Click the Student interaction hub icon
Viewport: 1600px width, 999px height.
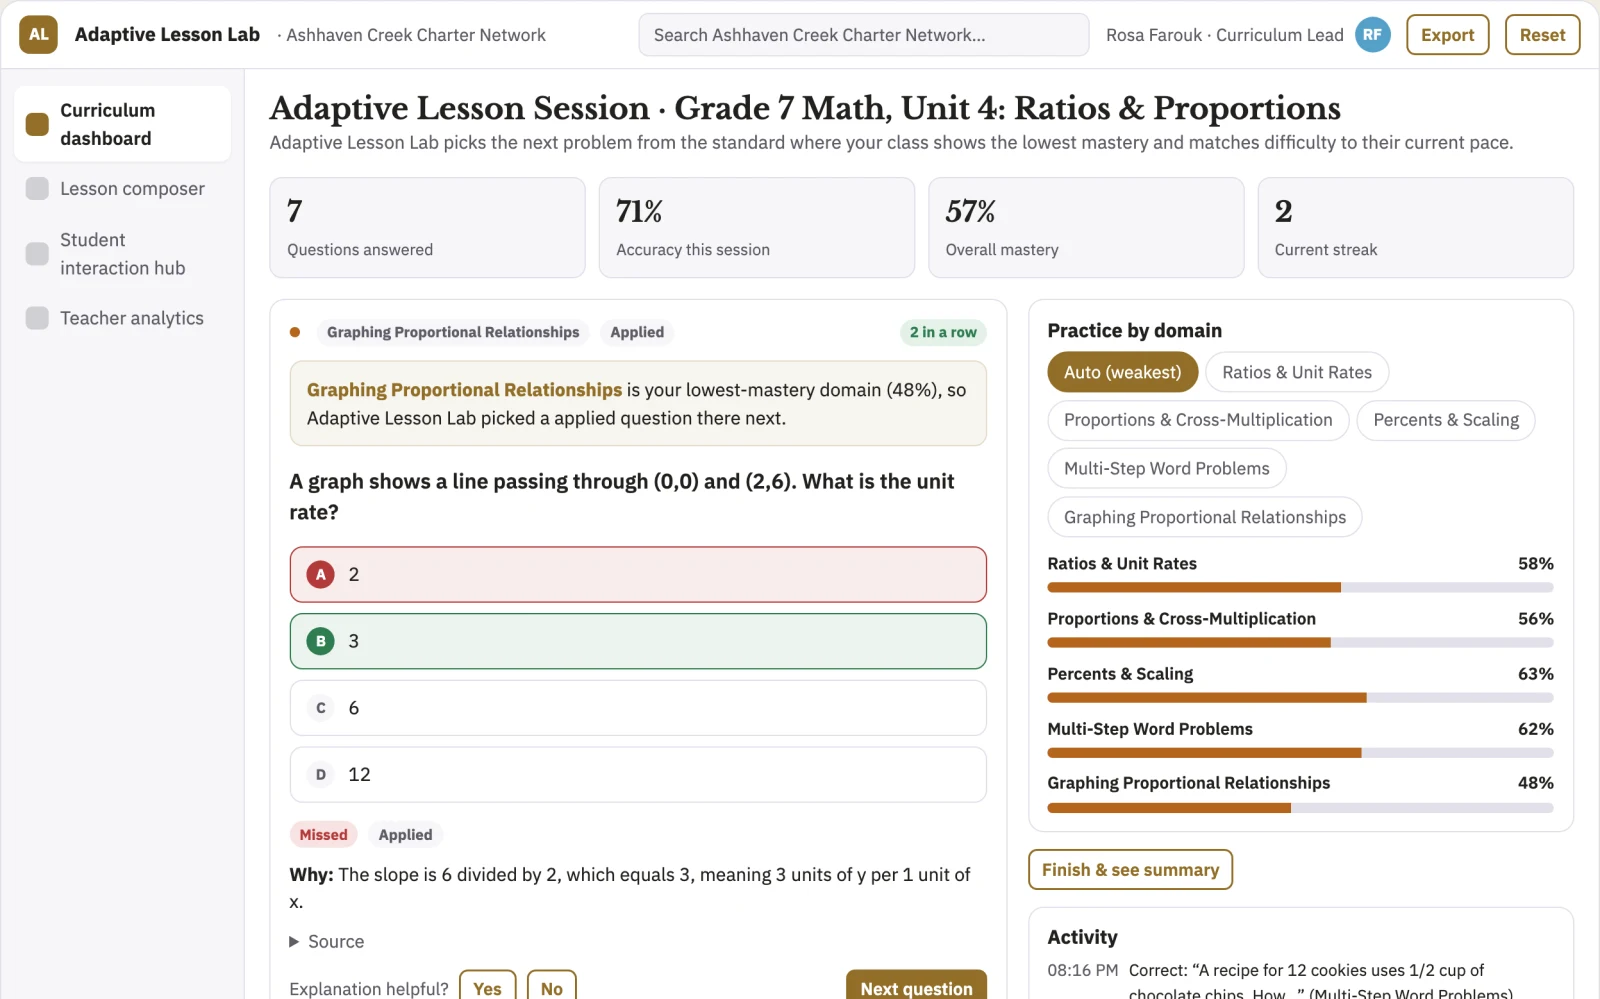[37, 254]
